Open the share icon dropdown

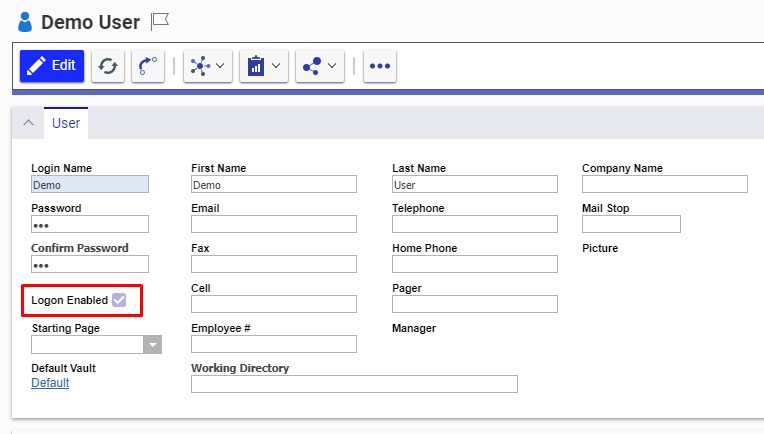[320, 66]
